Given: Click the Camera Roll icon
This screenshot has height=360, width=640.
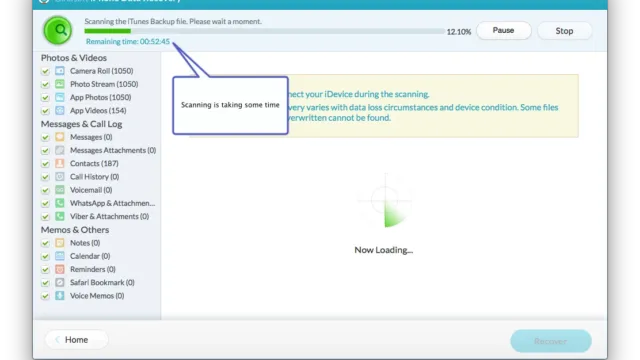Looking at the screenshot, I should click(60, 71).
